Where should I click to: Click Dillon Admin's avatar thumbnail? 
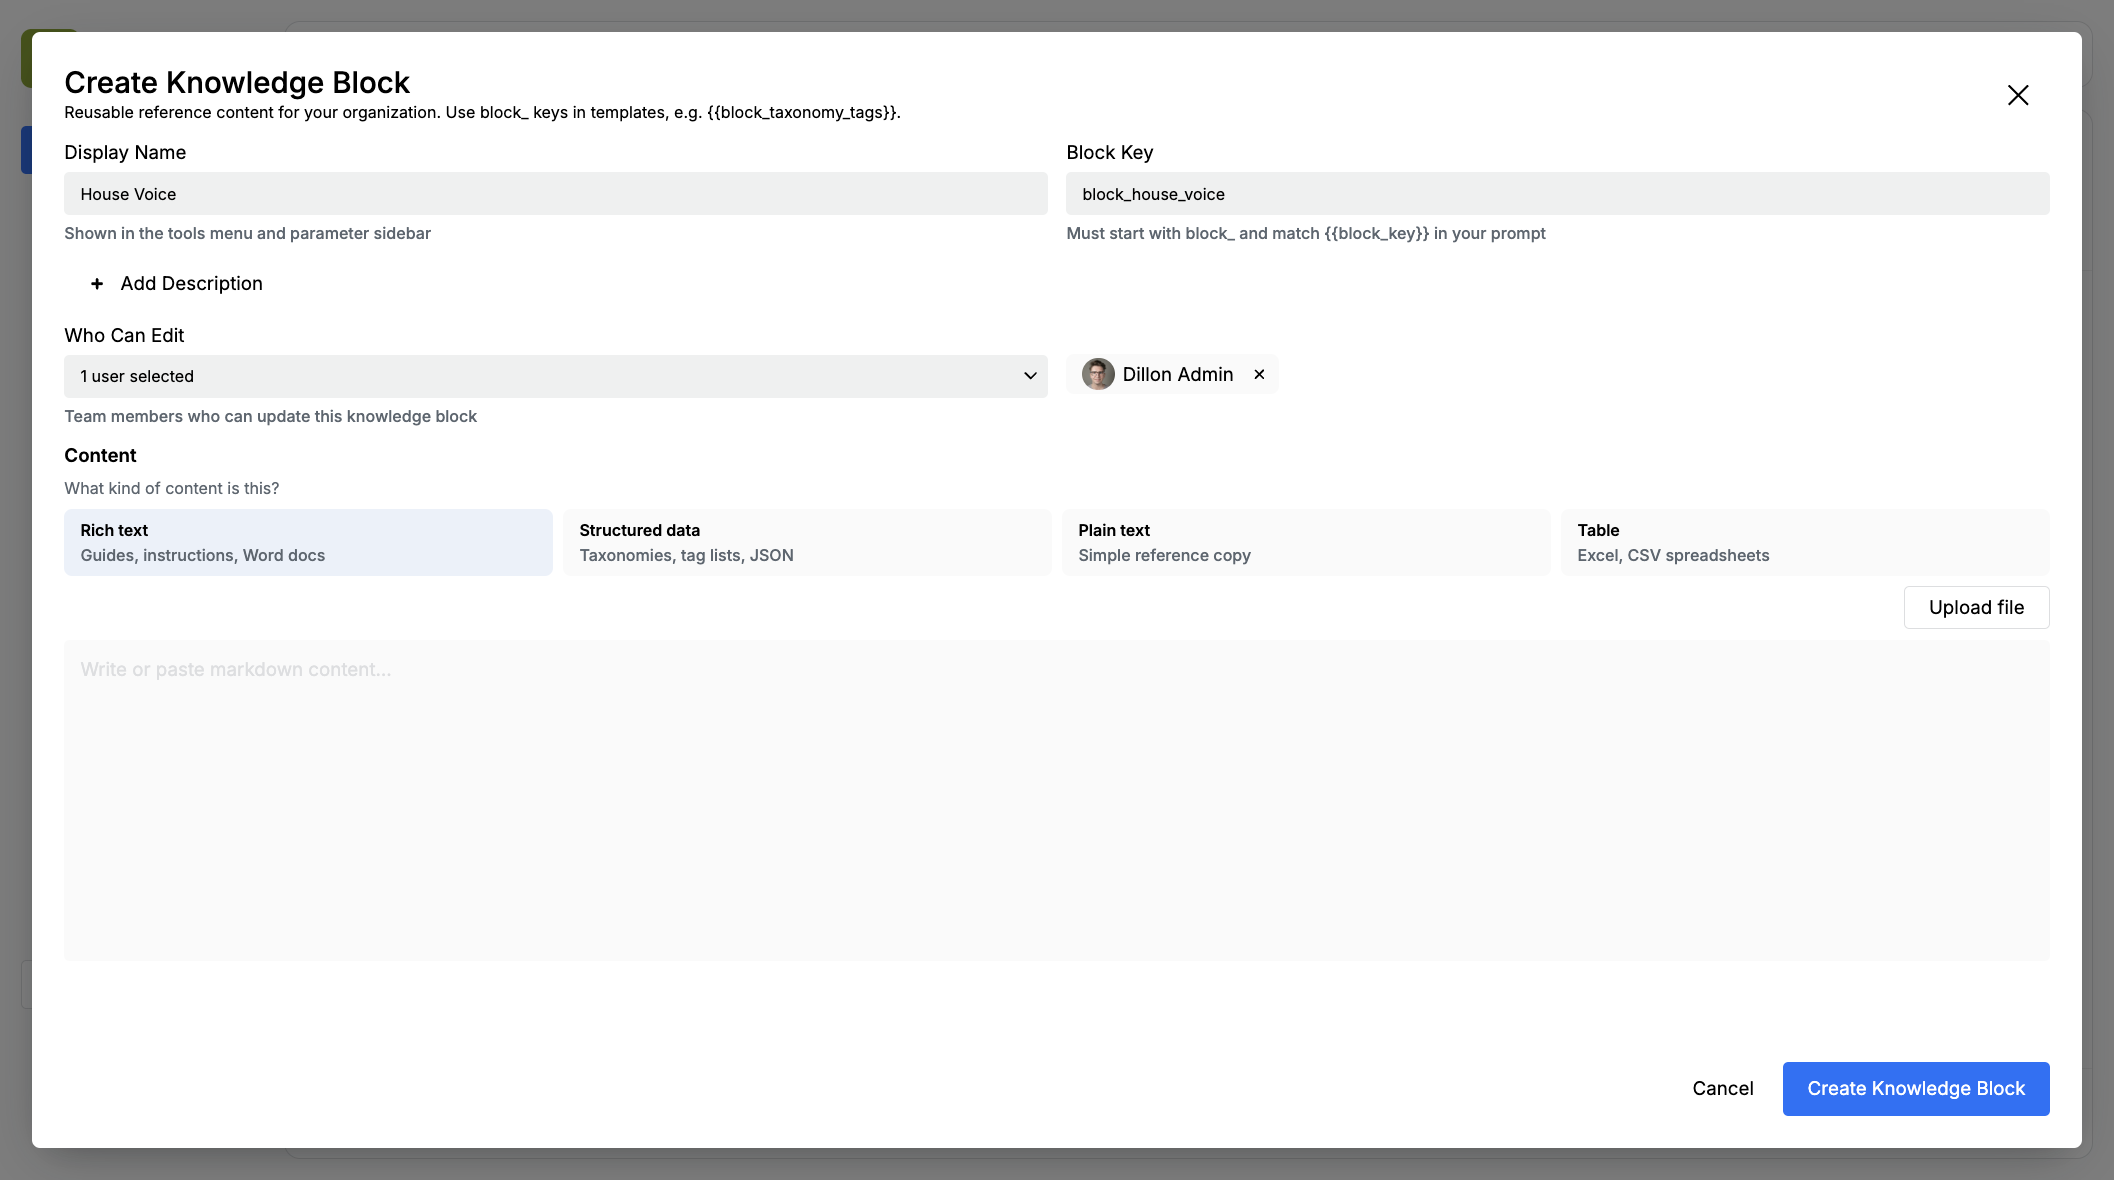pos(1098,374)
